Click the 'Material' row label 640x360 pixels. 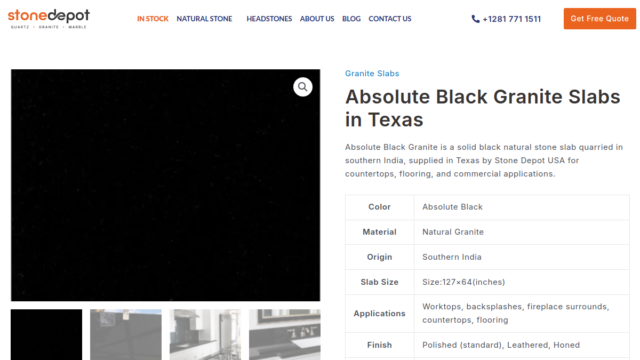click(379, 232)
